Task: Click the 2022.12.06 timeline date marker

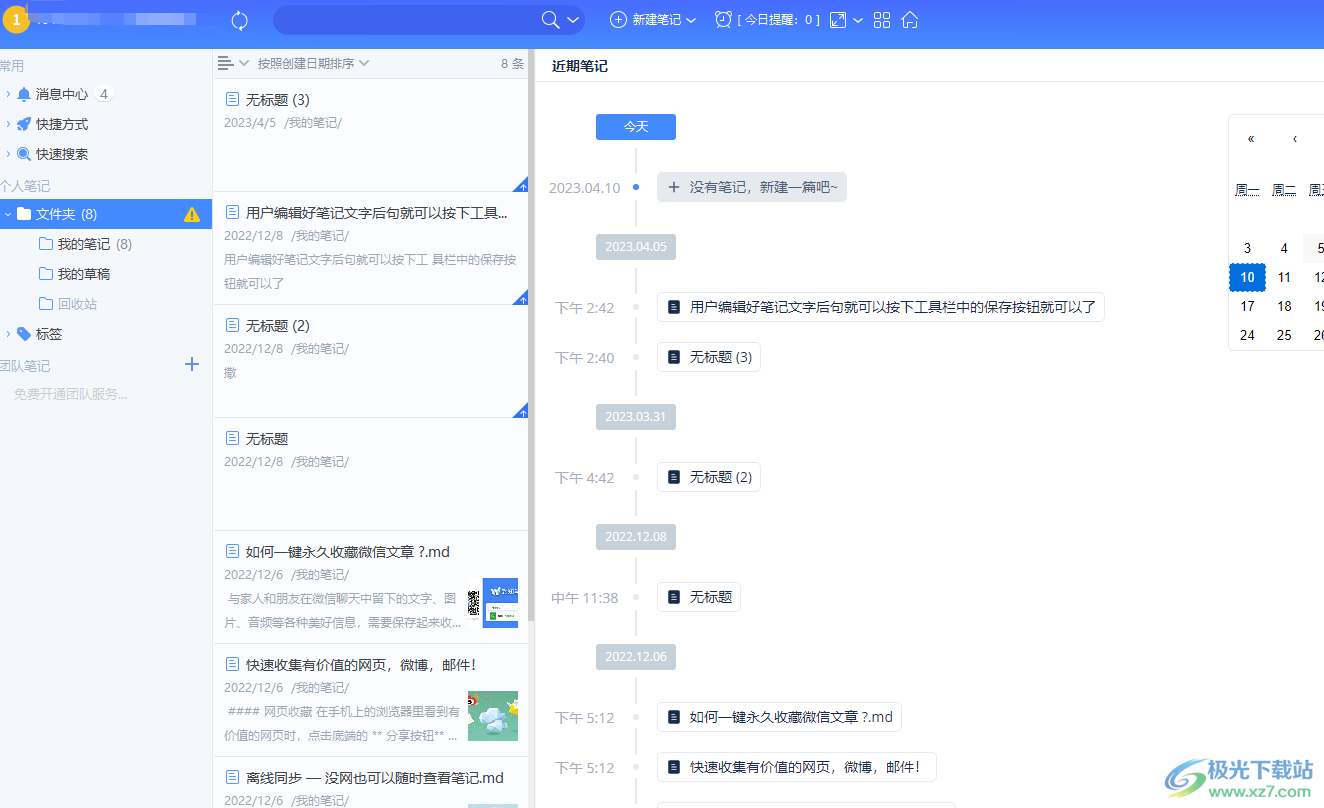Action: tap(636, 657)
